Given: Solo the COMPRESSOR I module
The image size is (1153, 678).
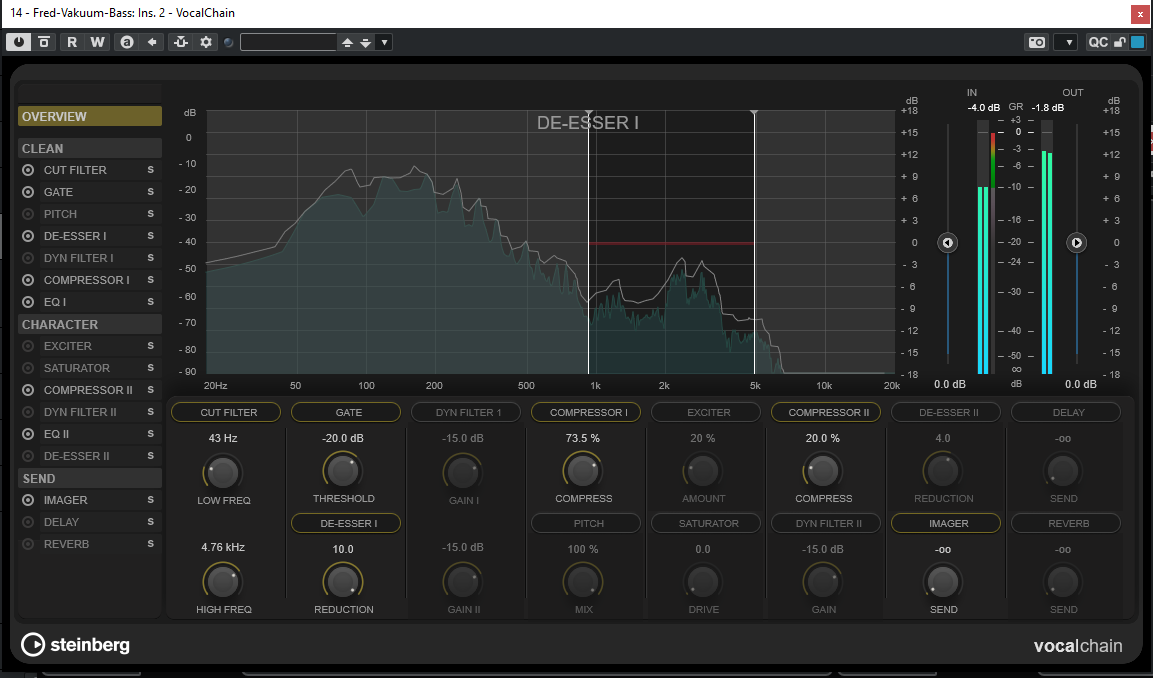Looking at the screenshot, I should coord(150,280).
